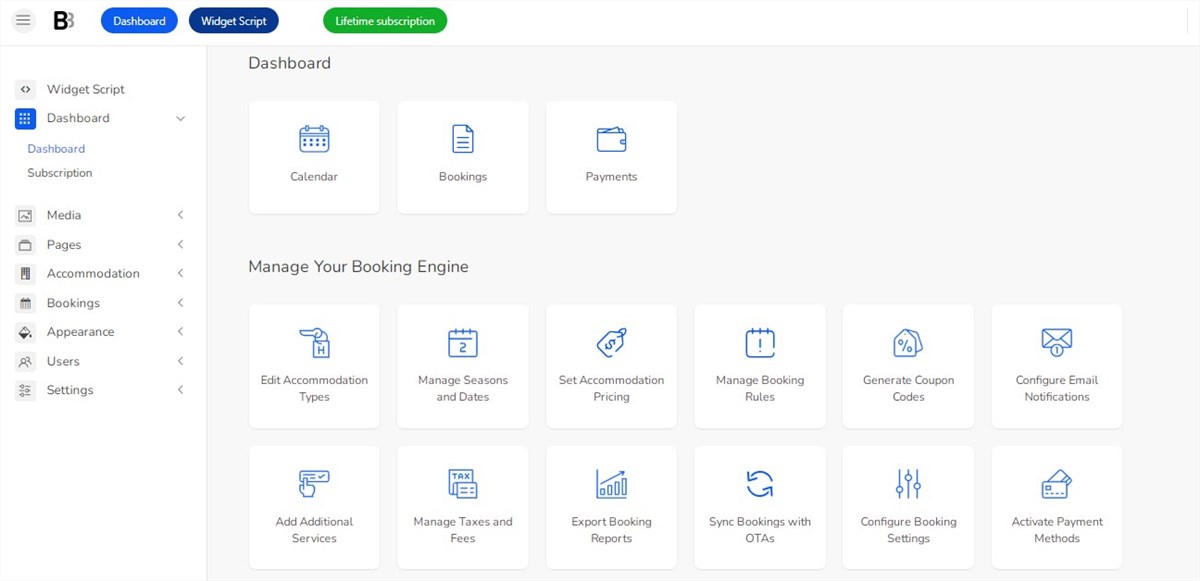Click the Widget Script code icon in sidebar
Viewport: 1200px width, 581px height.
pyautogui.click(x=25, y=89)
